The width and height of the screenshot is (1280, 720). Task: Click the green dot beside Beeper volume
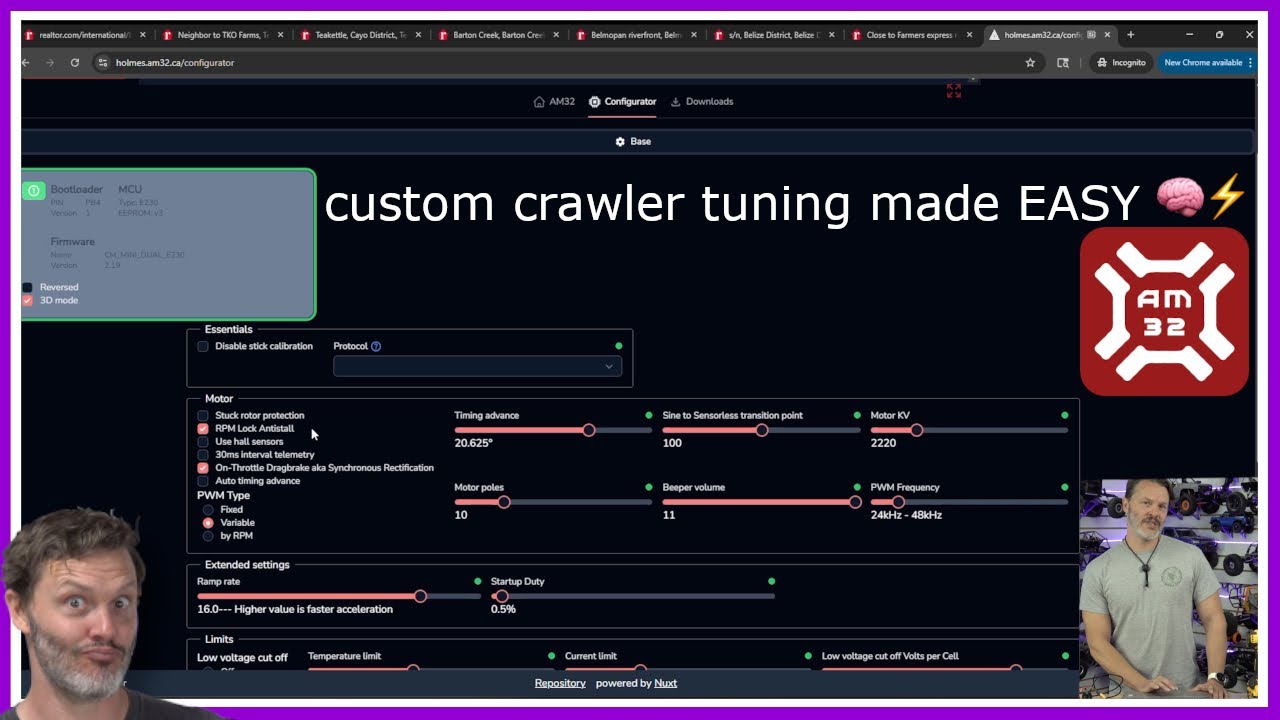tap(857, 487)
